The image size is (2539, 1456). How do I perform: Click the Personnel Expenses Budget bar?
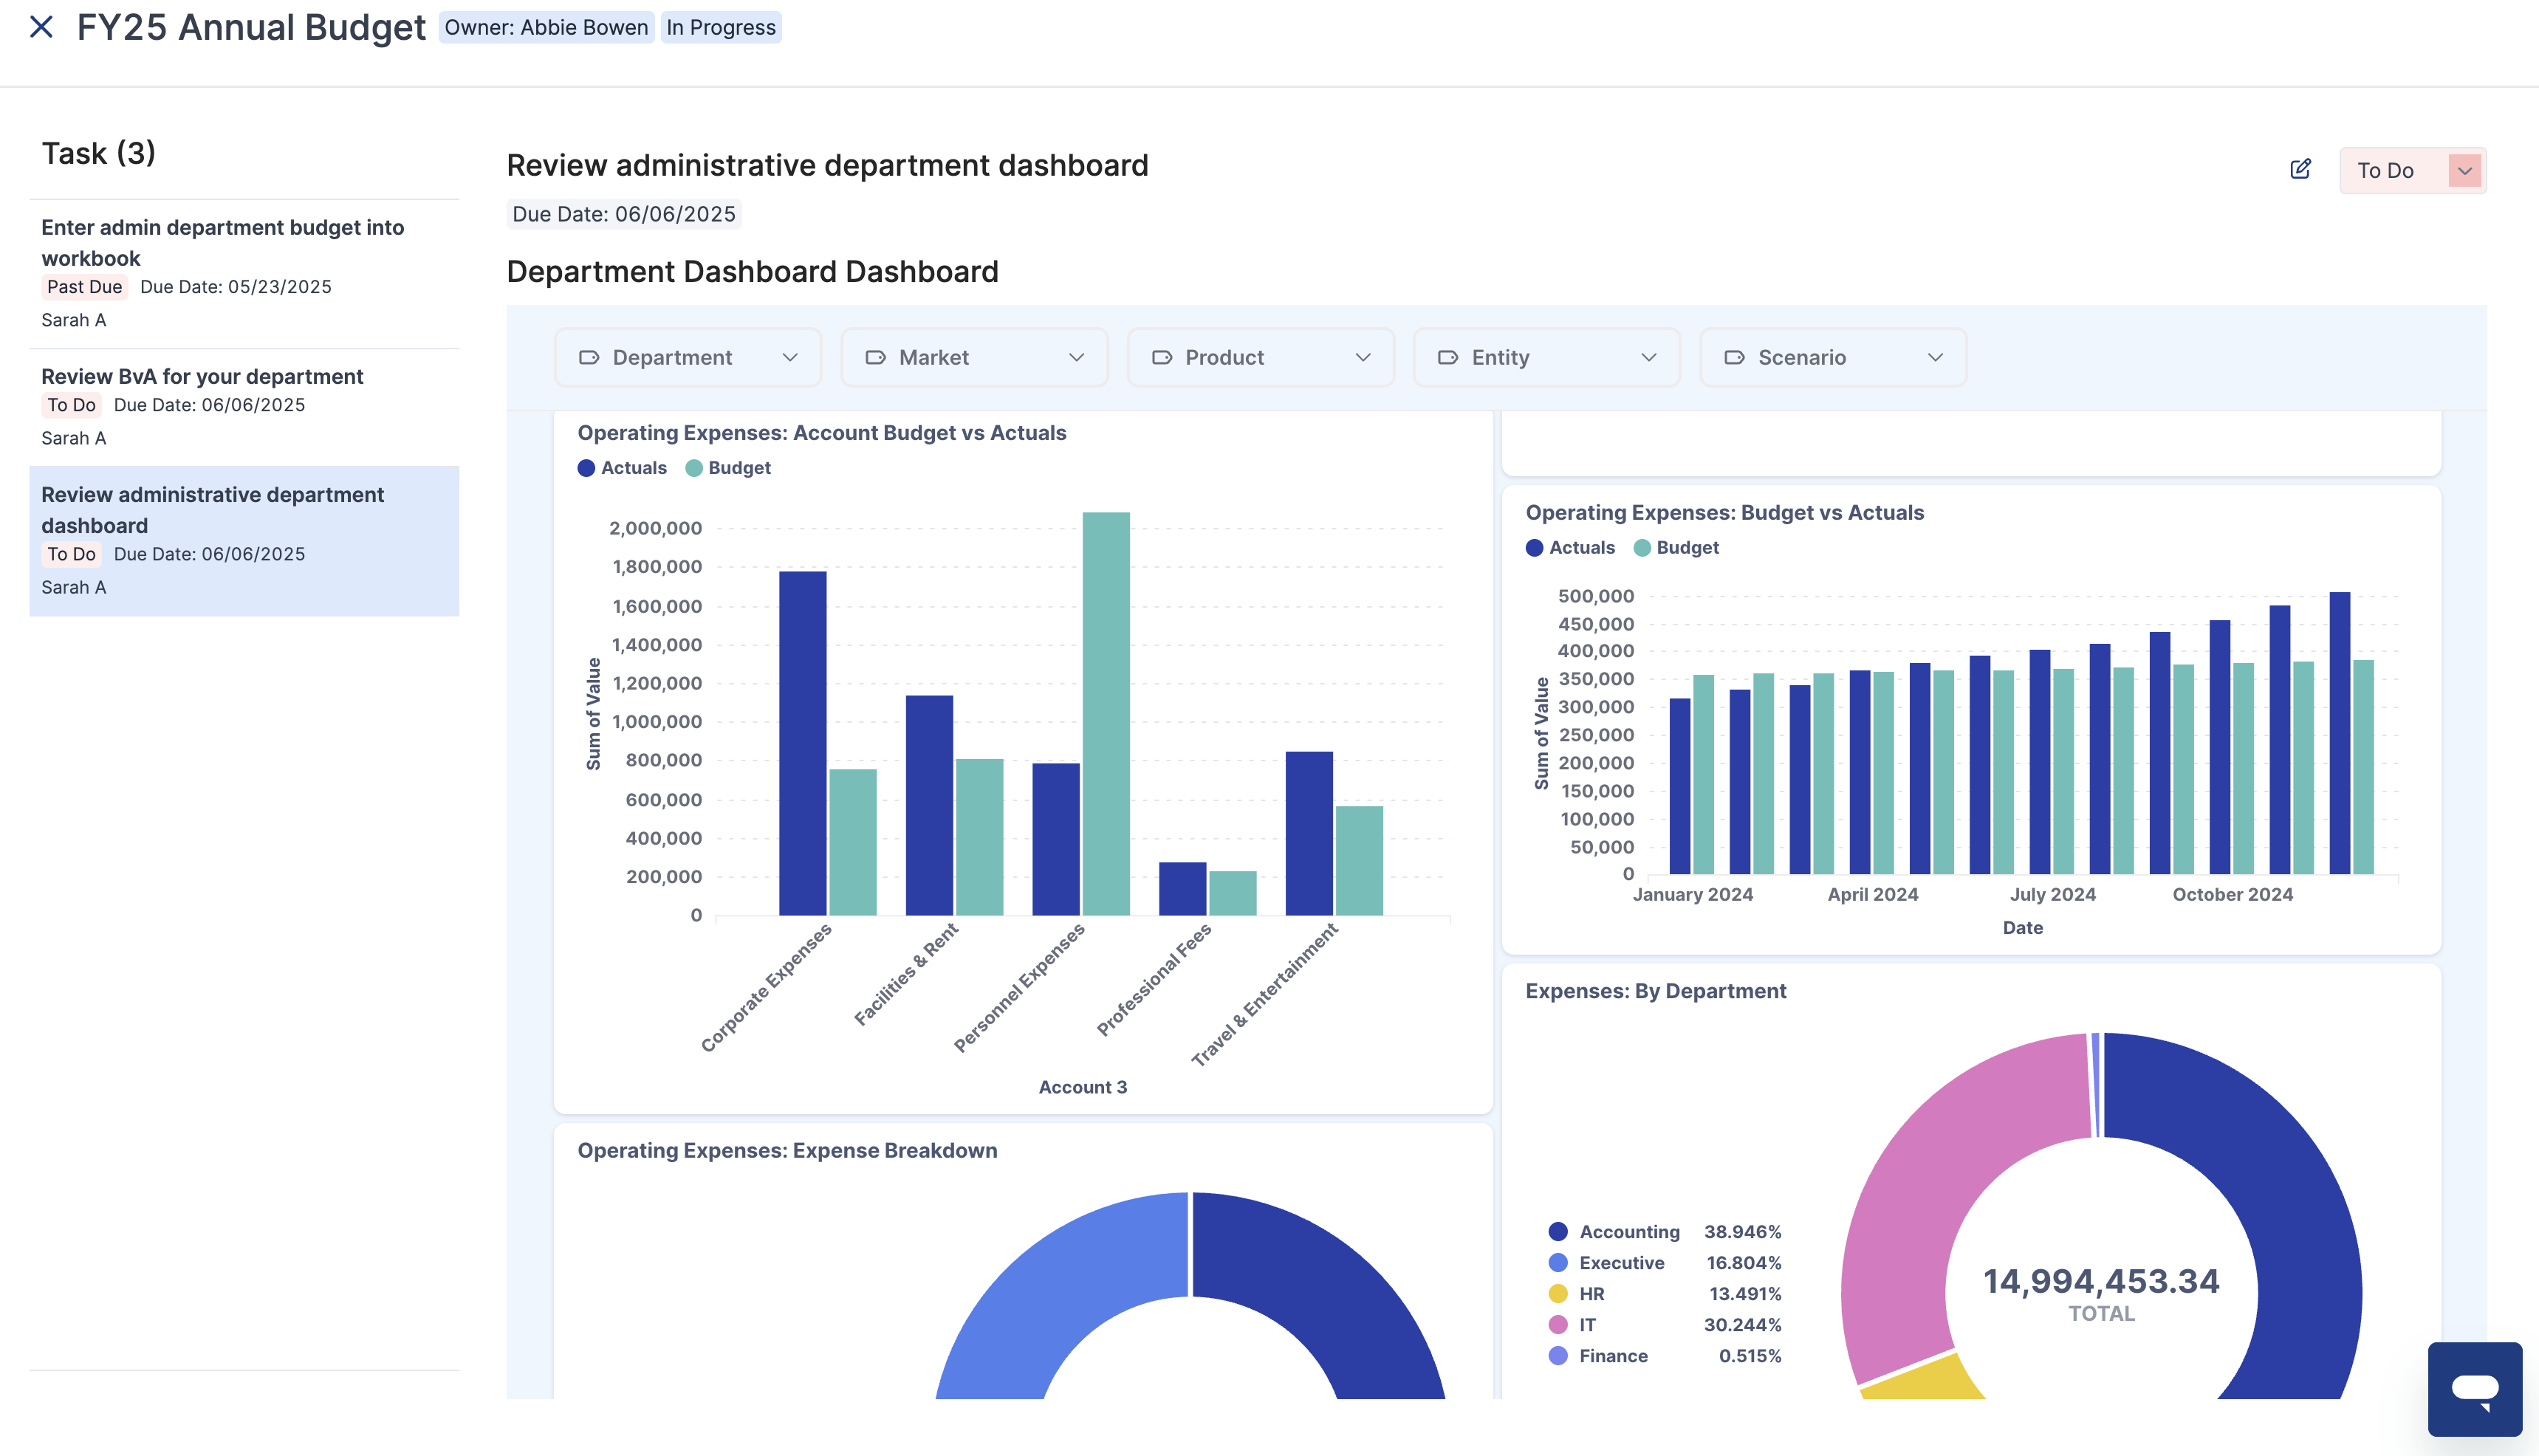[x=1106, y=714]
